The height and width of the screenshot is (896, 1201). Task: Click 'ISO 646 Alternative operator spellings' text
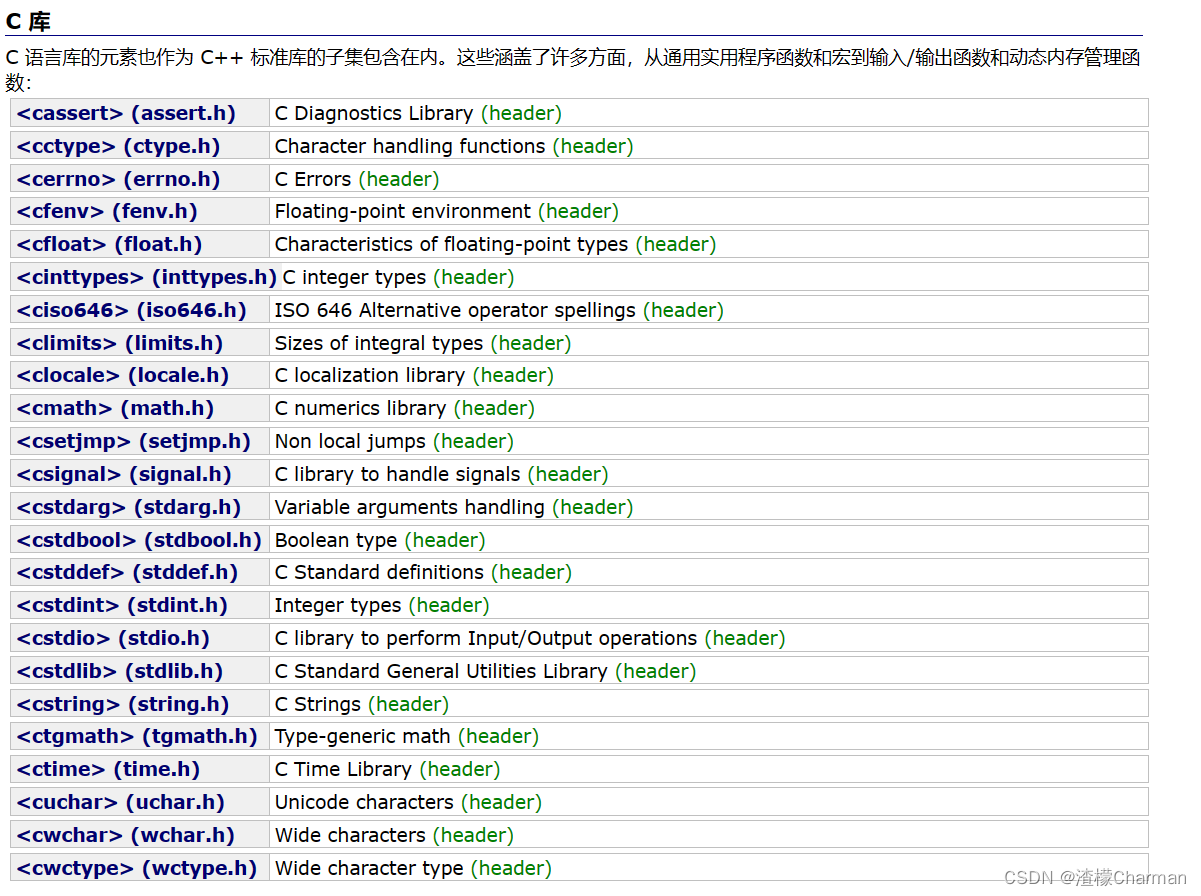[x=455, y=310]
